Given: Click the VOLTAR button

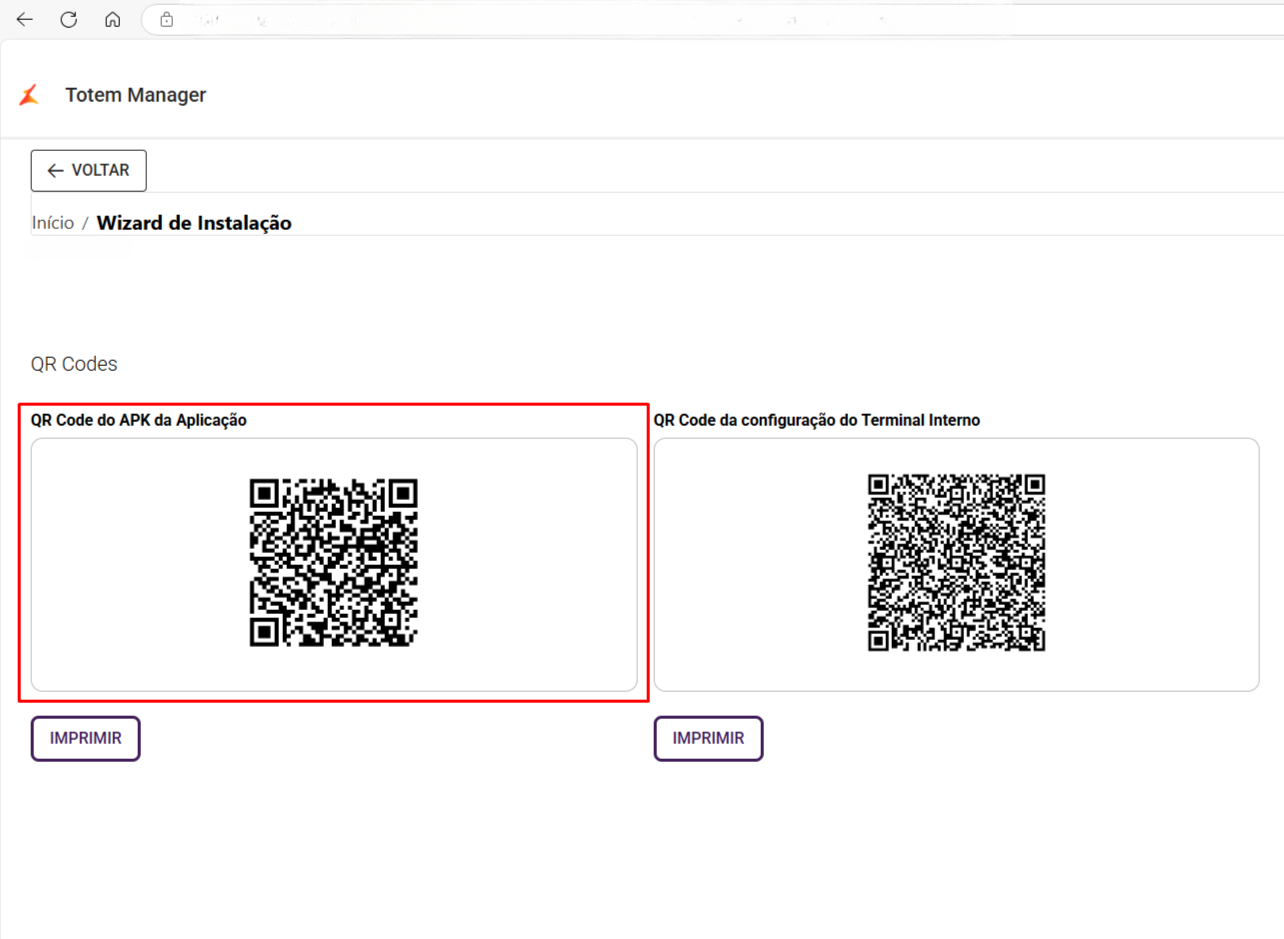Looking at the screenshot, I should tap(89, 171).
